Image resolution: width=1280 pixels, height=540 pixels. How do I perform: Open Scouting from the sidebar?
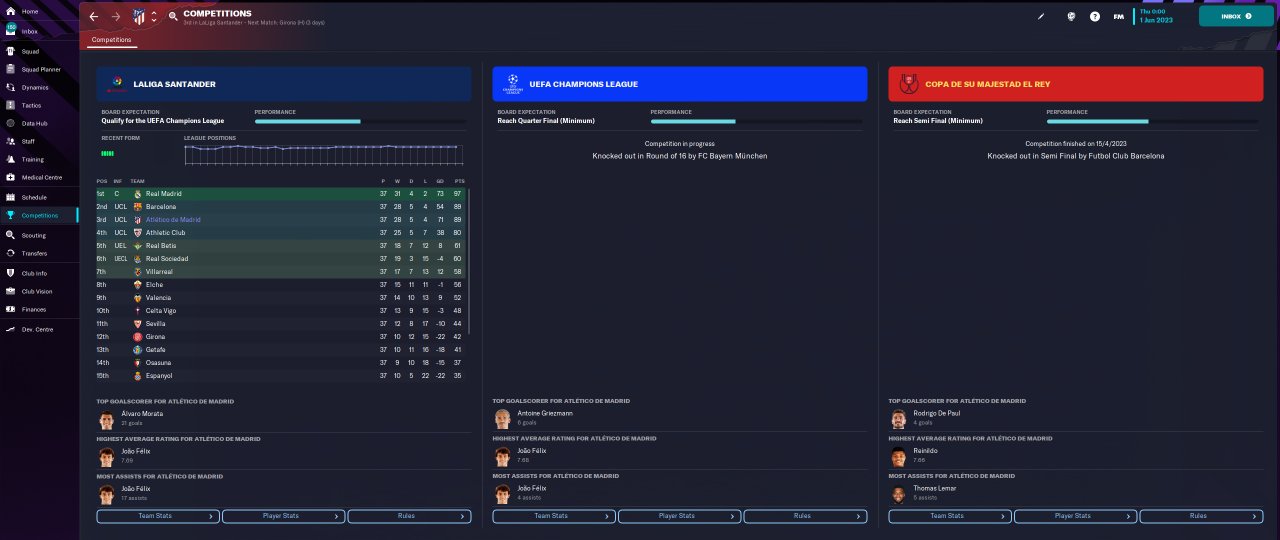(38, 235)
